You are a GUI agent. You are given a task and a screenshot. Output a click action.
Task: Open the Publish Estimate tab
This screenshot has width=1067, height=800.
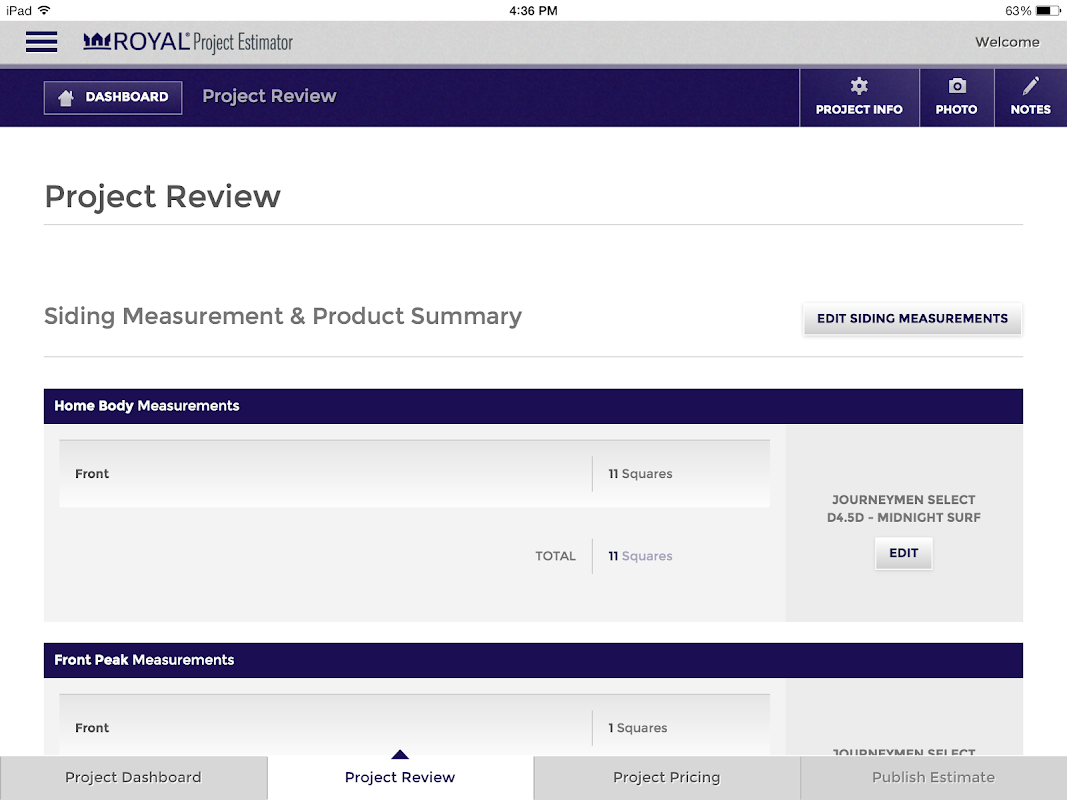click(933, 778)
